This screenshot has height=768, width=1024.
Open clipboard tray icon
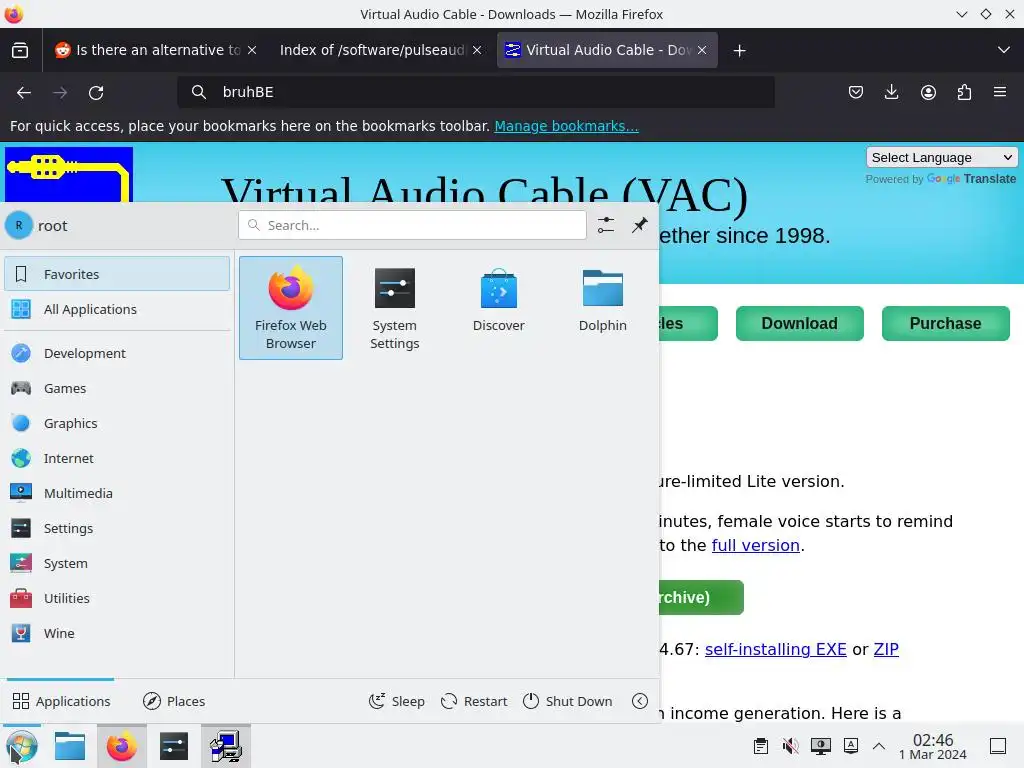point(760,746)
